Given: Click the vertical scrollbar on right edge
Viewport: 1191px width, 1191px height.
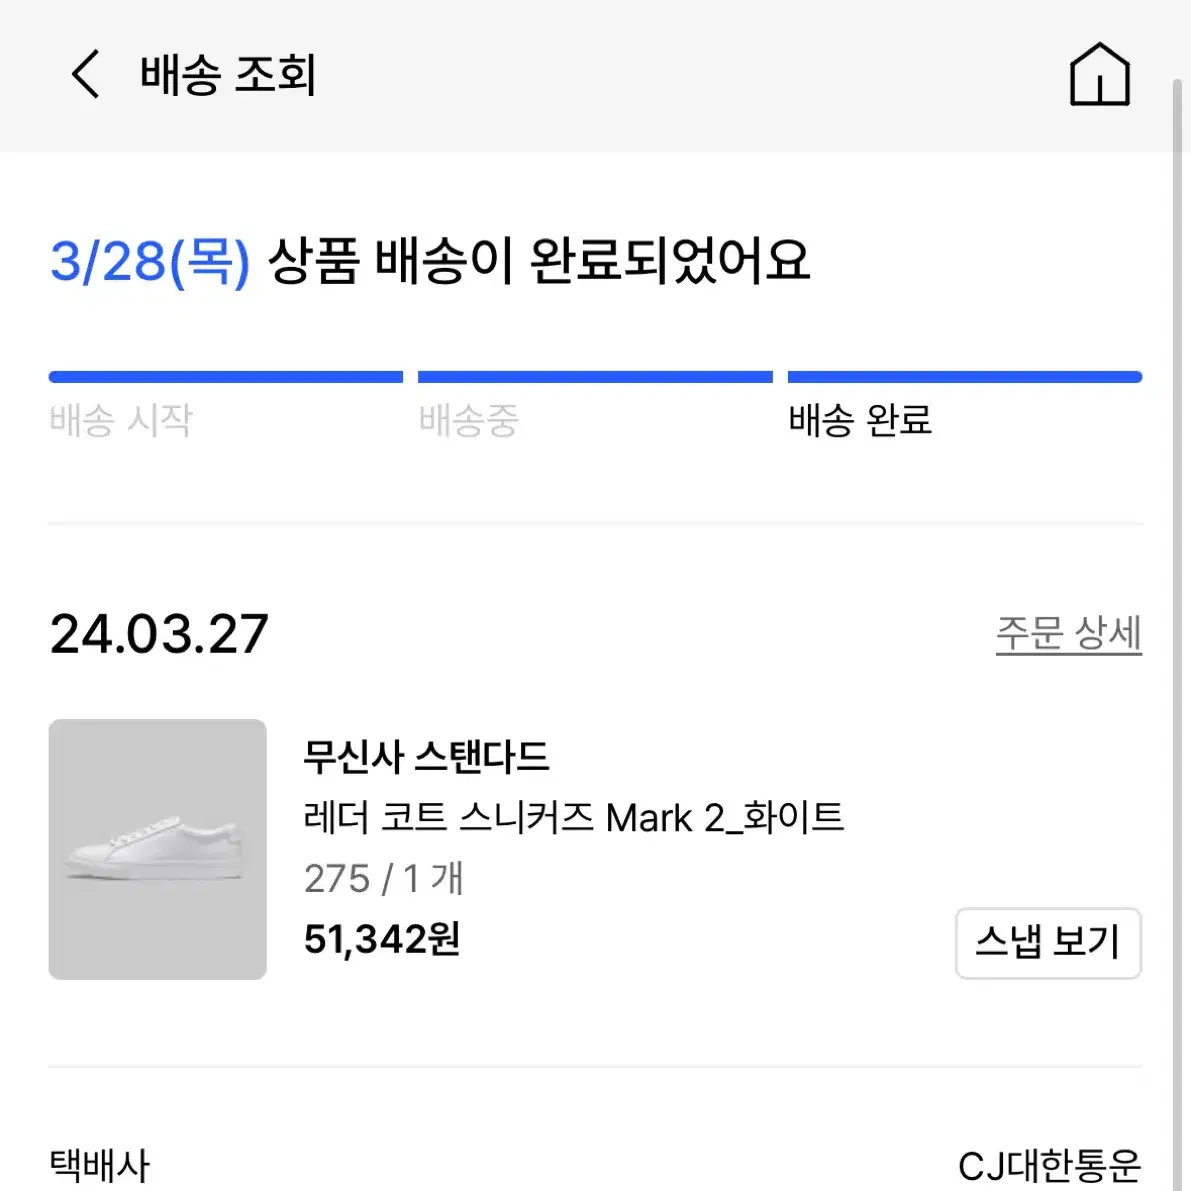Looking at the screenshot, I should [x=1178, y=633].
